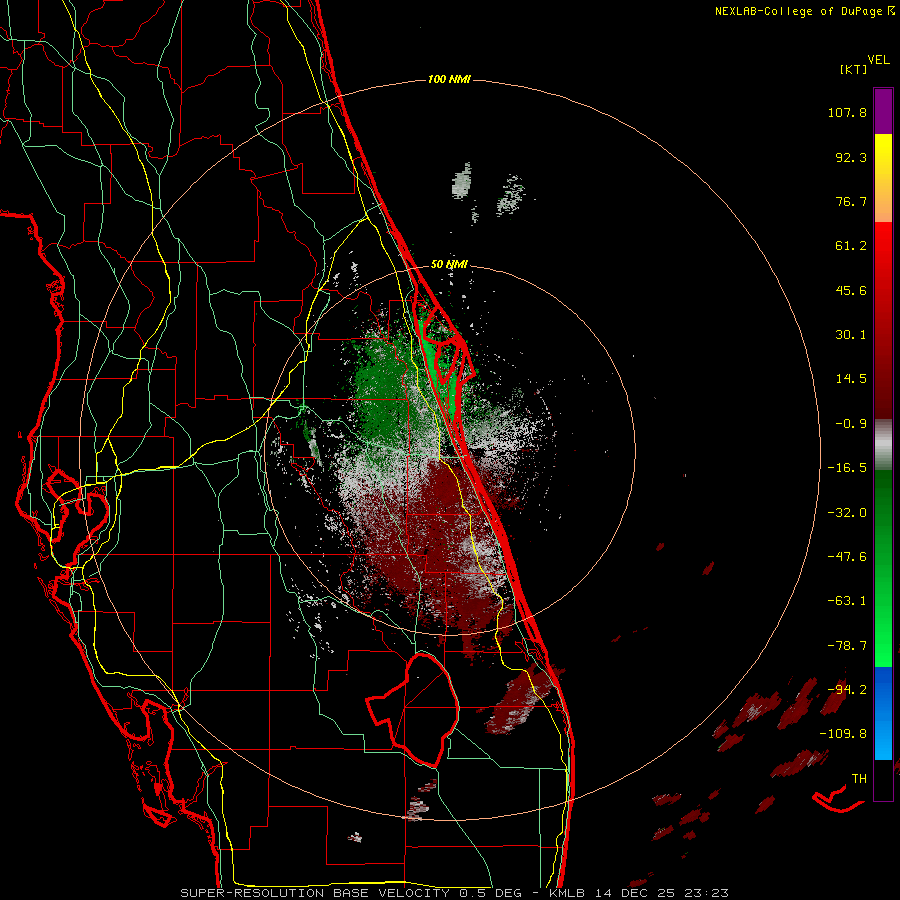Click the Super-Resolution Base Velocity caption at bottom

[x=454, y=893]
